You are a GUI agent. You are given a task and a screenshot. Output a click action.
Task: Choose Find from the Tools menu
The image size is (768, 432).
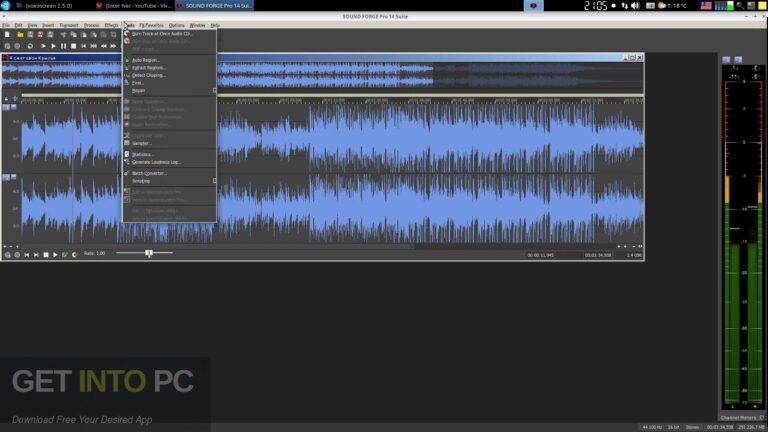(x=169, y=83)
